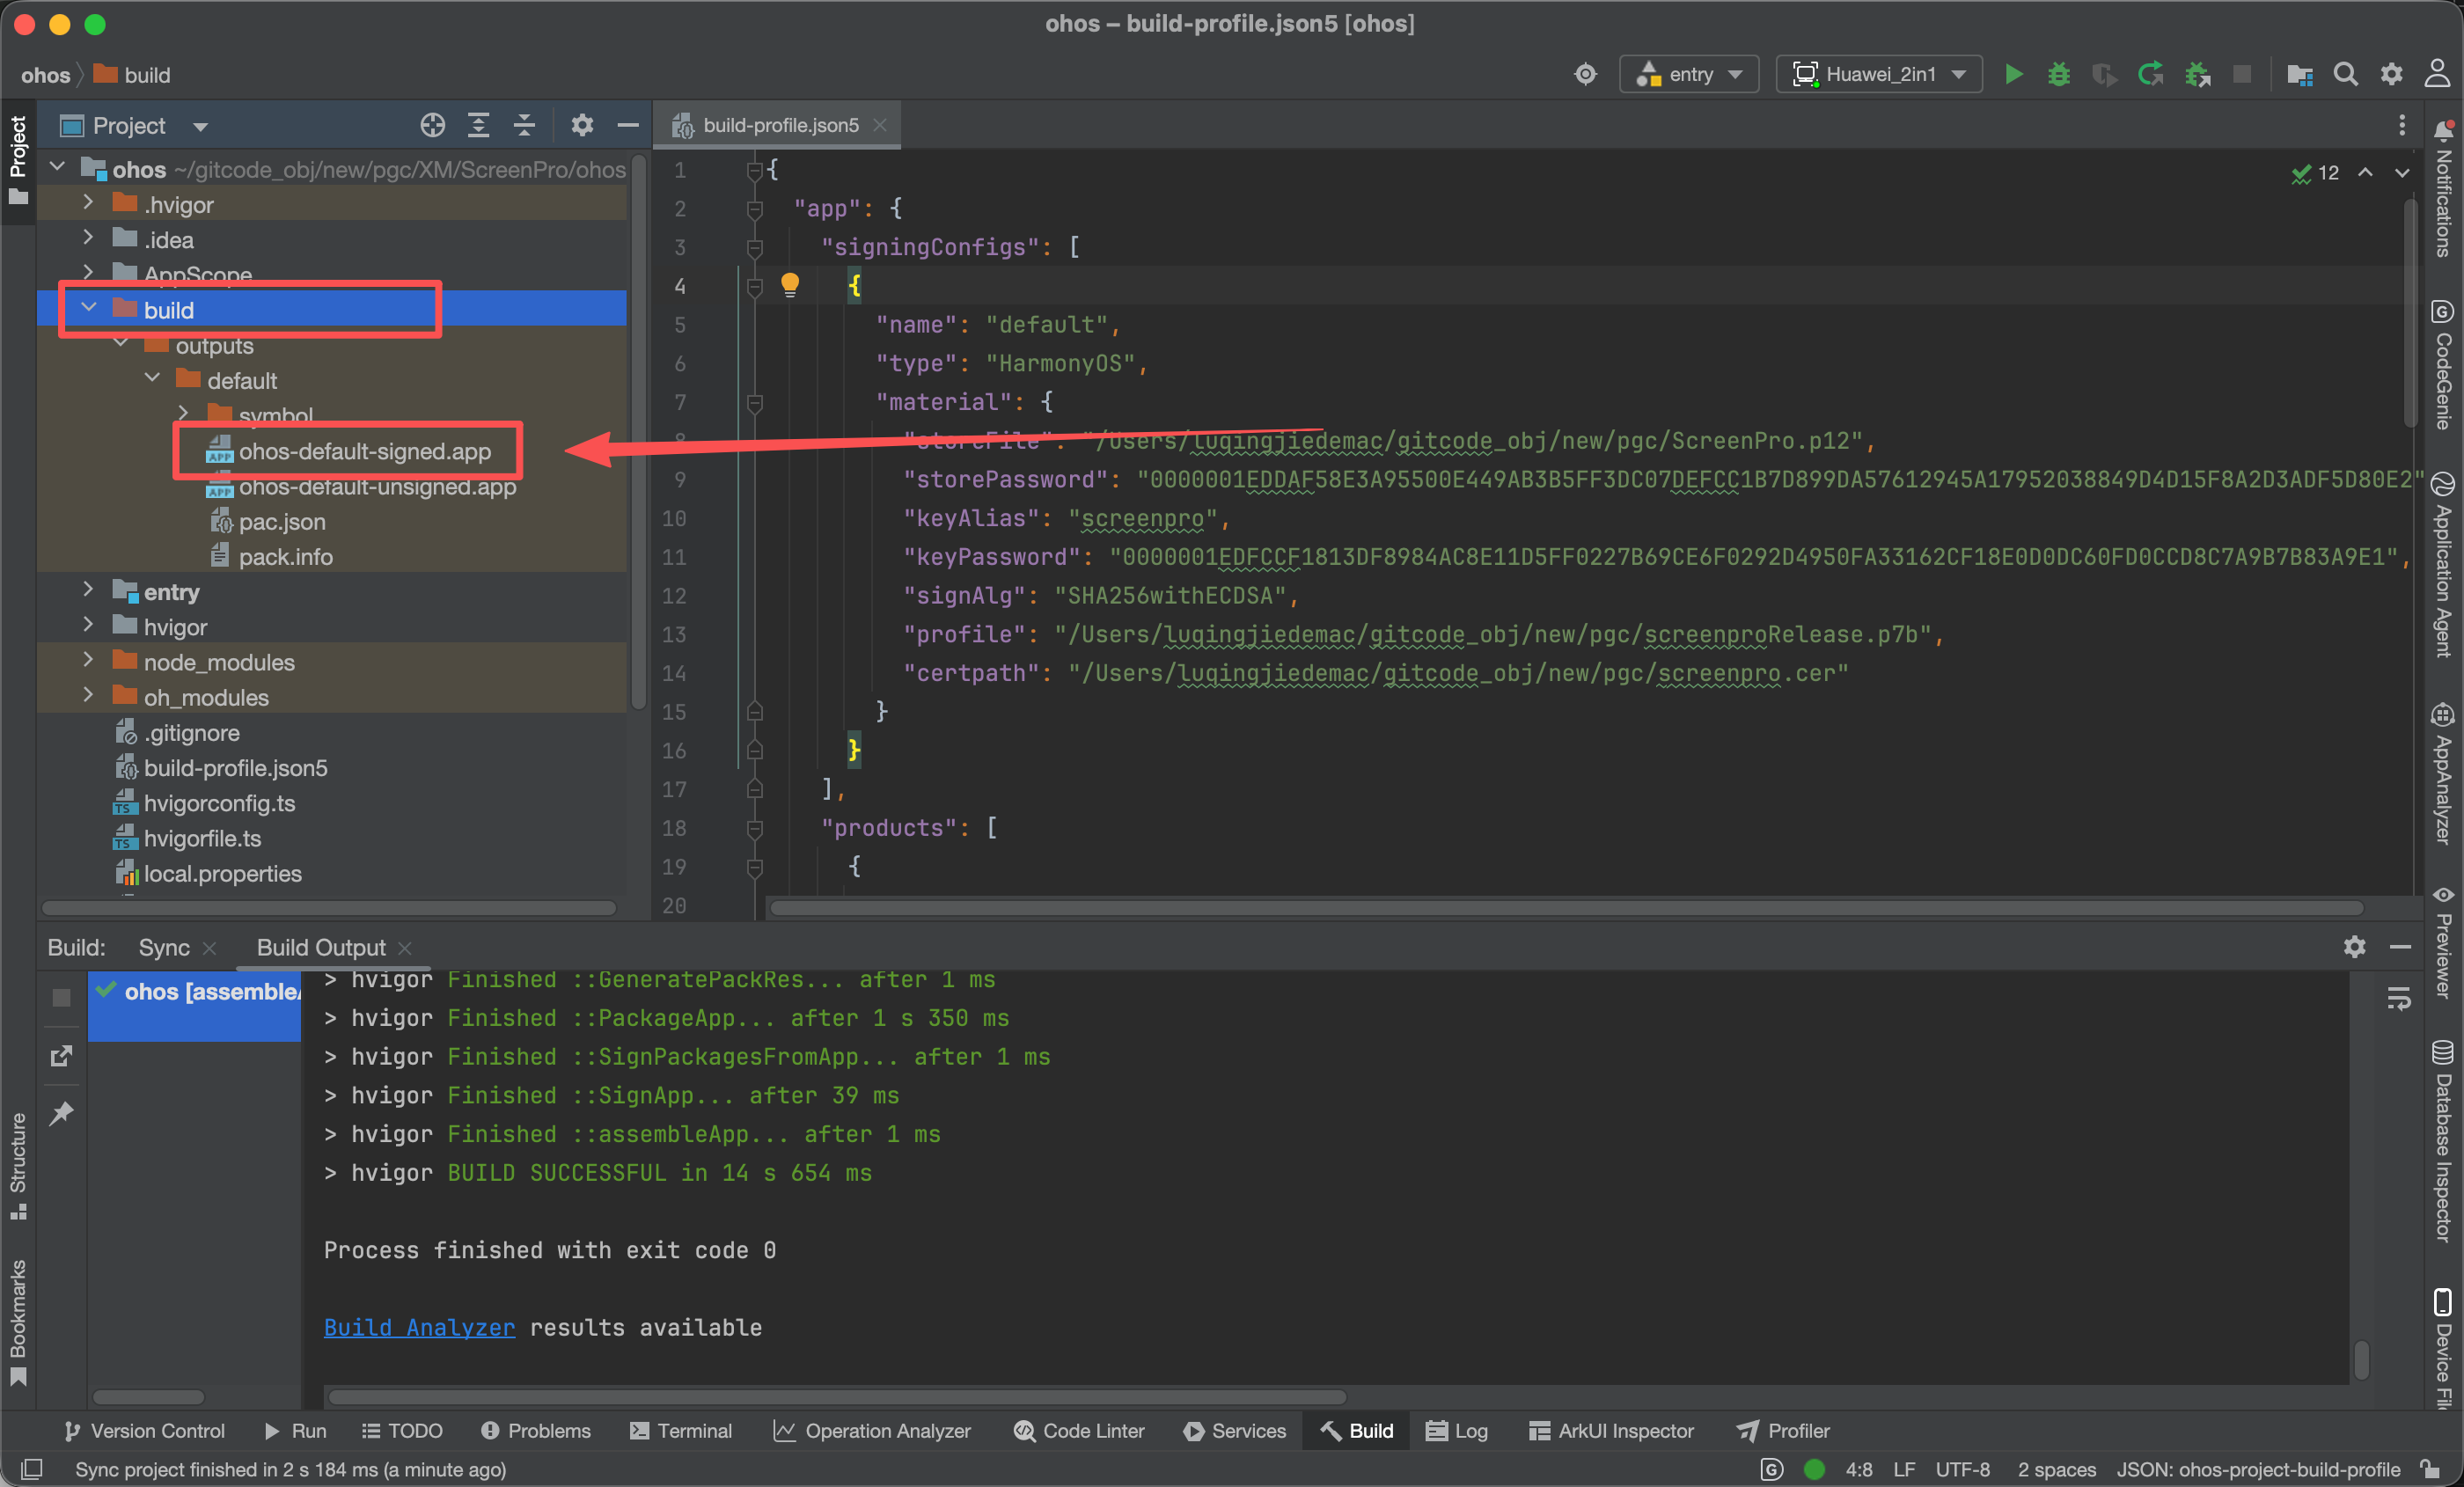
Task: Toggle the Bookmarks tool window stripe
Action: tap(18, 1322)
